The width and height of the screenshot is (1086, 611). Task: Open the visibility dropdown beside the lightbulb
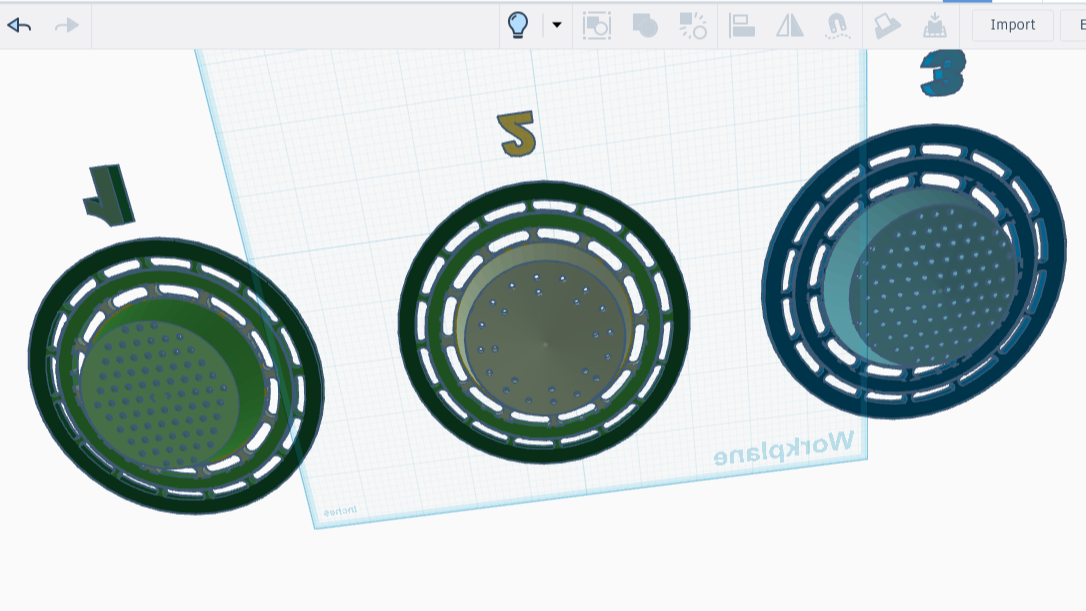pos(556,25)
